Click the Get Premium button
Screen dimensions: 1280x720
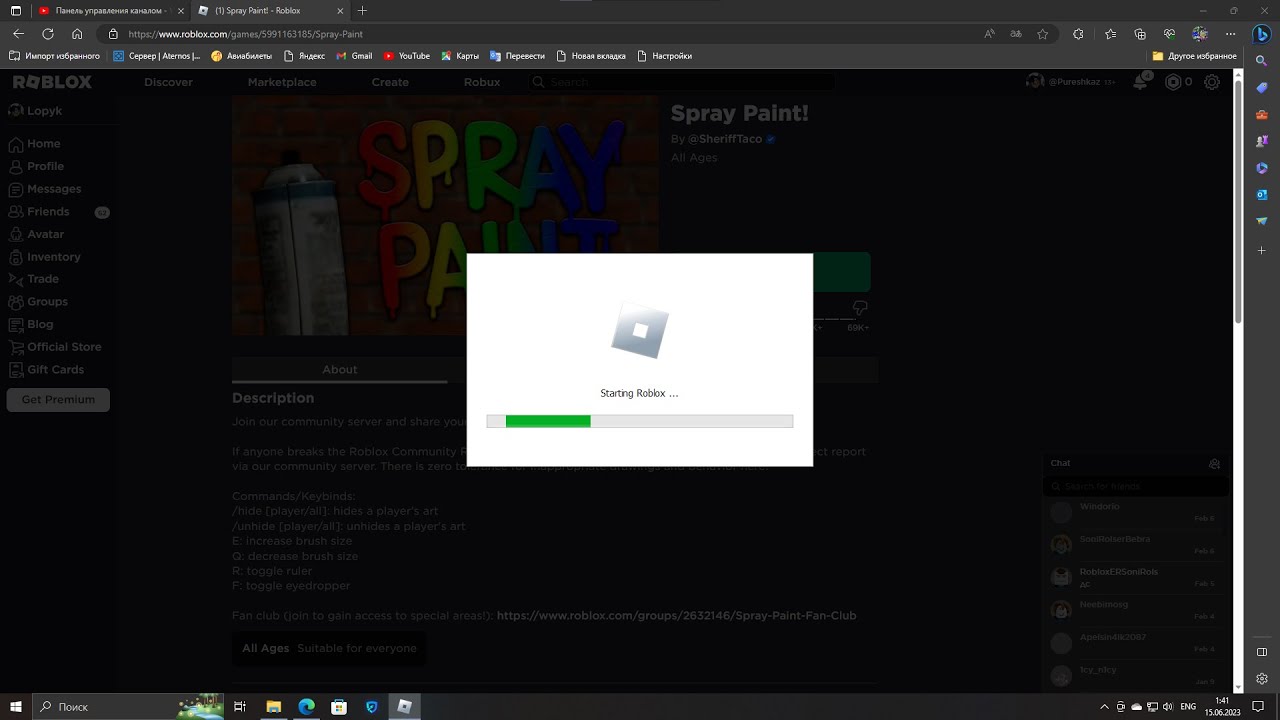[58, 399]
